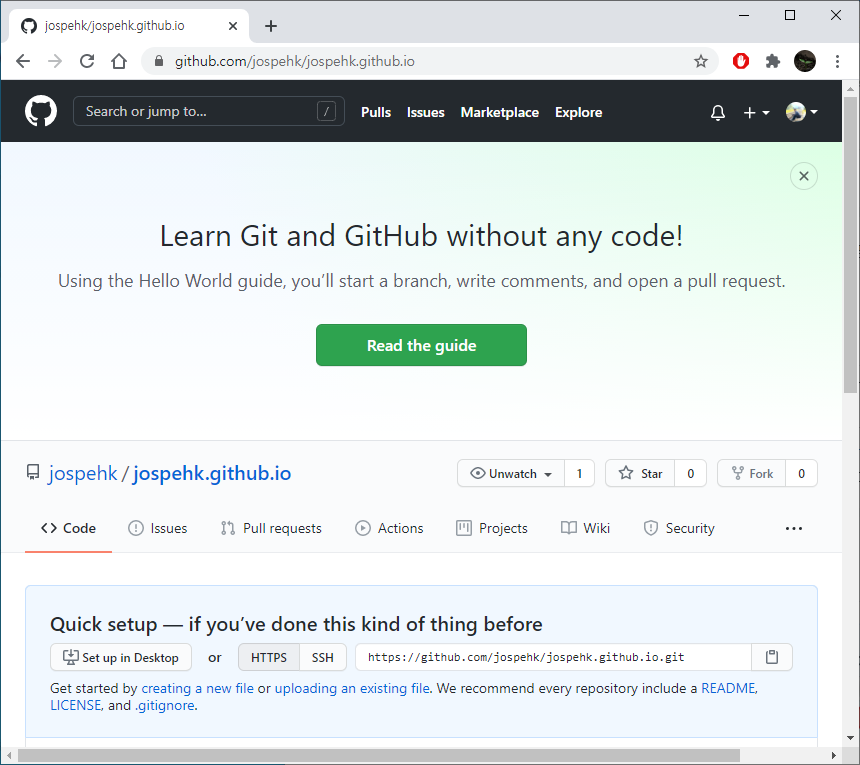Click the vertical scrollbar thumb

pyautogui.click(x=850, y=245)
